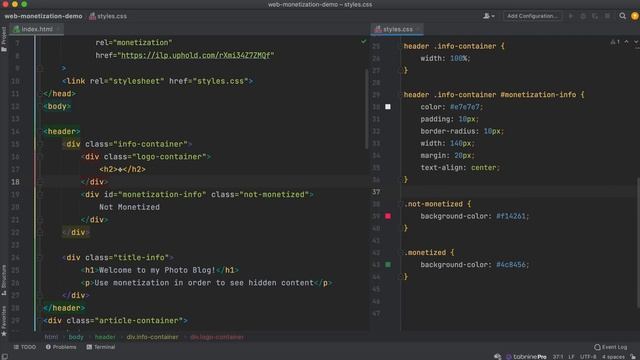Open the Terminal tool window
The height and width of the screenshot is (360, 640).
(x=100, y=347)
